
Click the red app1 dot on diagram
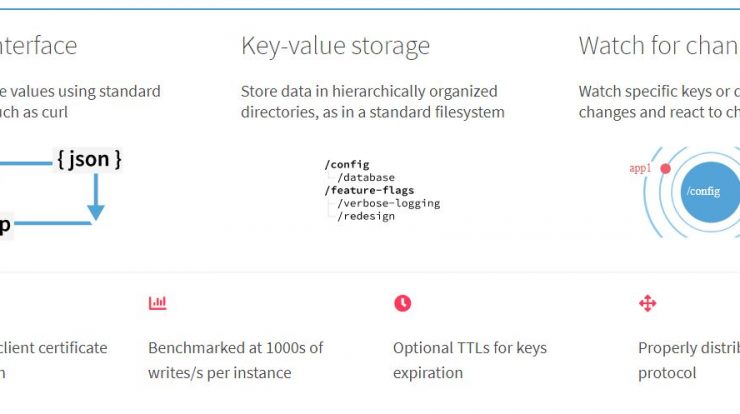point(665,169)
